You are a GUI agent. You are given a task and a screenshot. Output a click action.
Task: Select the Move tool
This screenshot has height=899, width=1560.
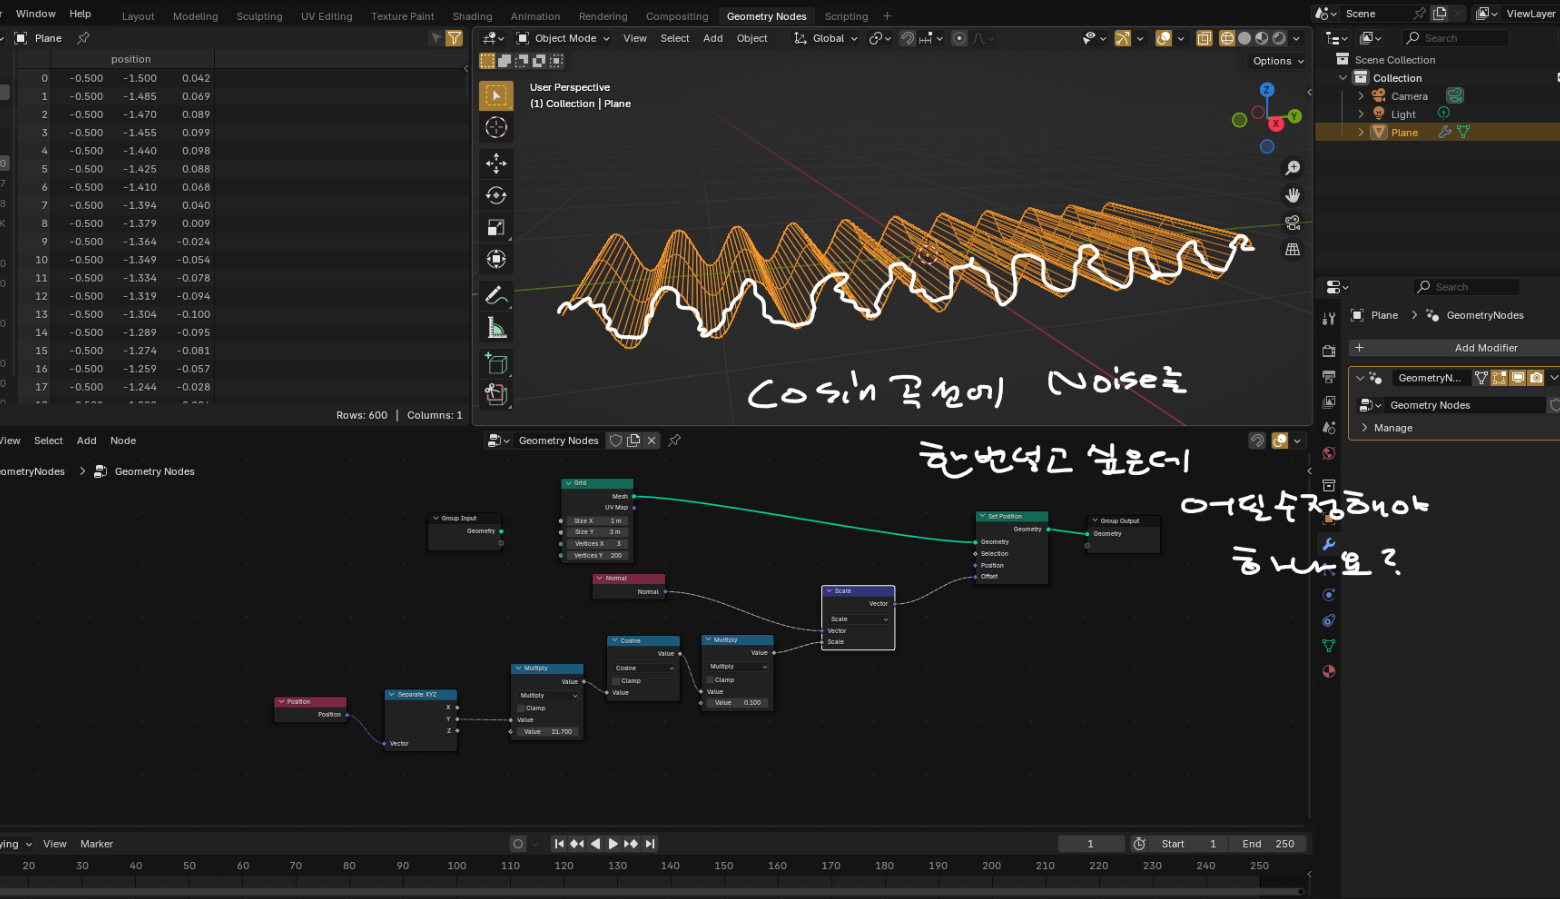pyautogui.click(x=496, y=163)
